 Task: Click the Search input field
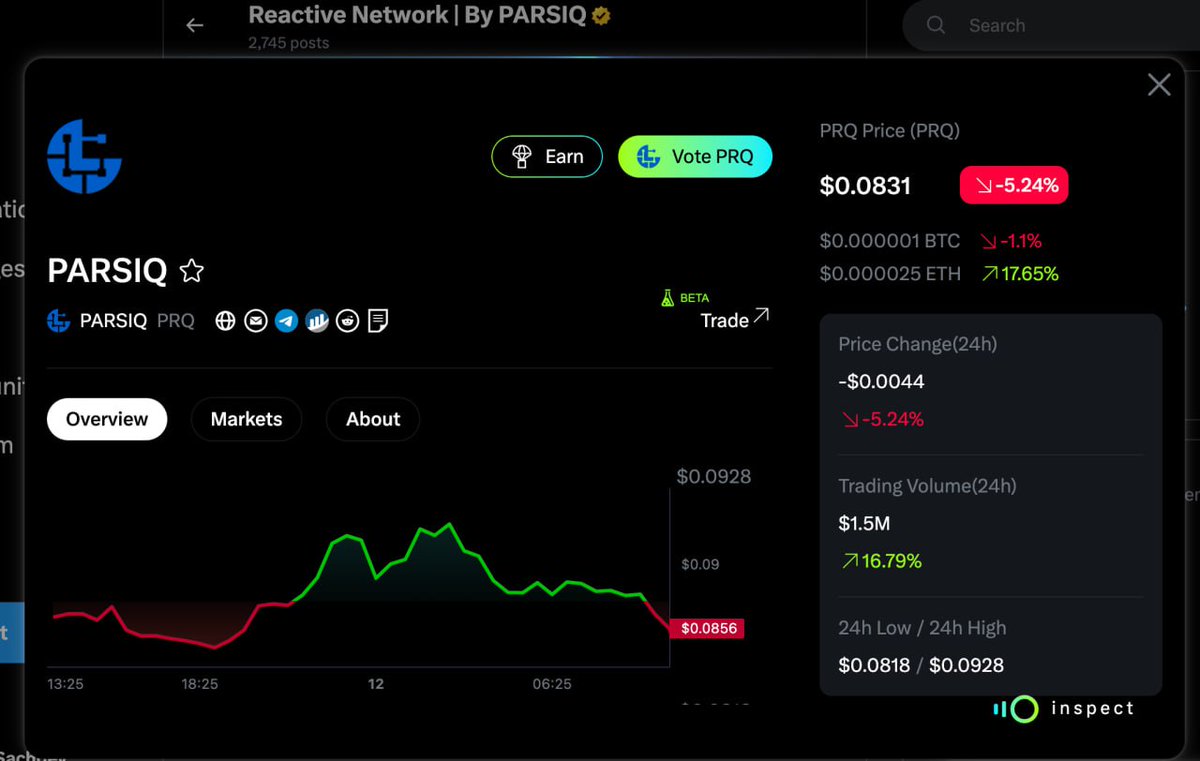point(1050,26)
